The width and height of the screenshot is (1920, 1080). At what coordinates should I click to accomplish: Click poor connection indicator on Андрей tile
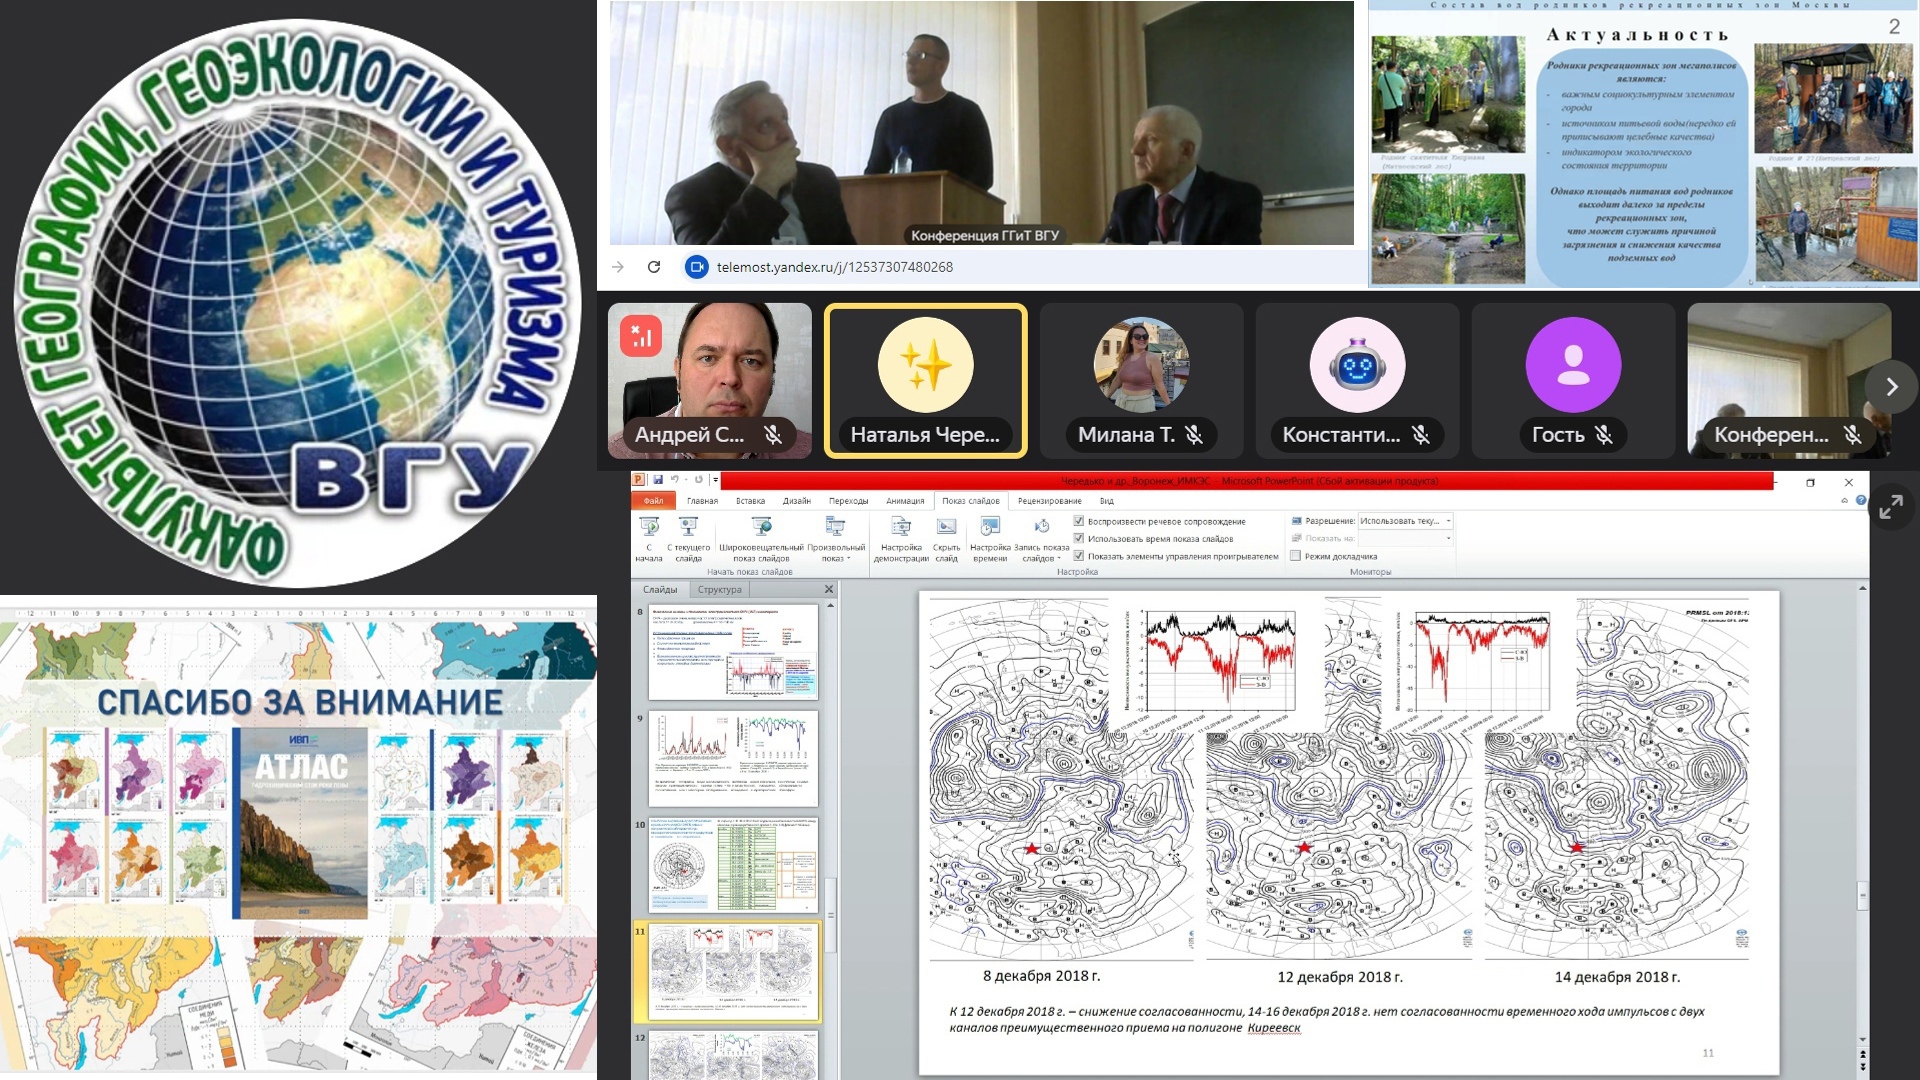pos(641,337)
